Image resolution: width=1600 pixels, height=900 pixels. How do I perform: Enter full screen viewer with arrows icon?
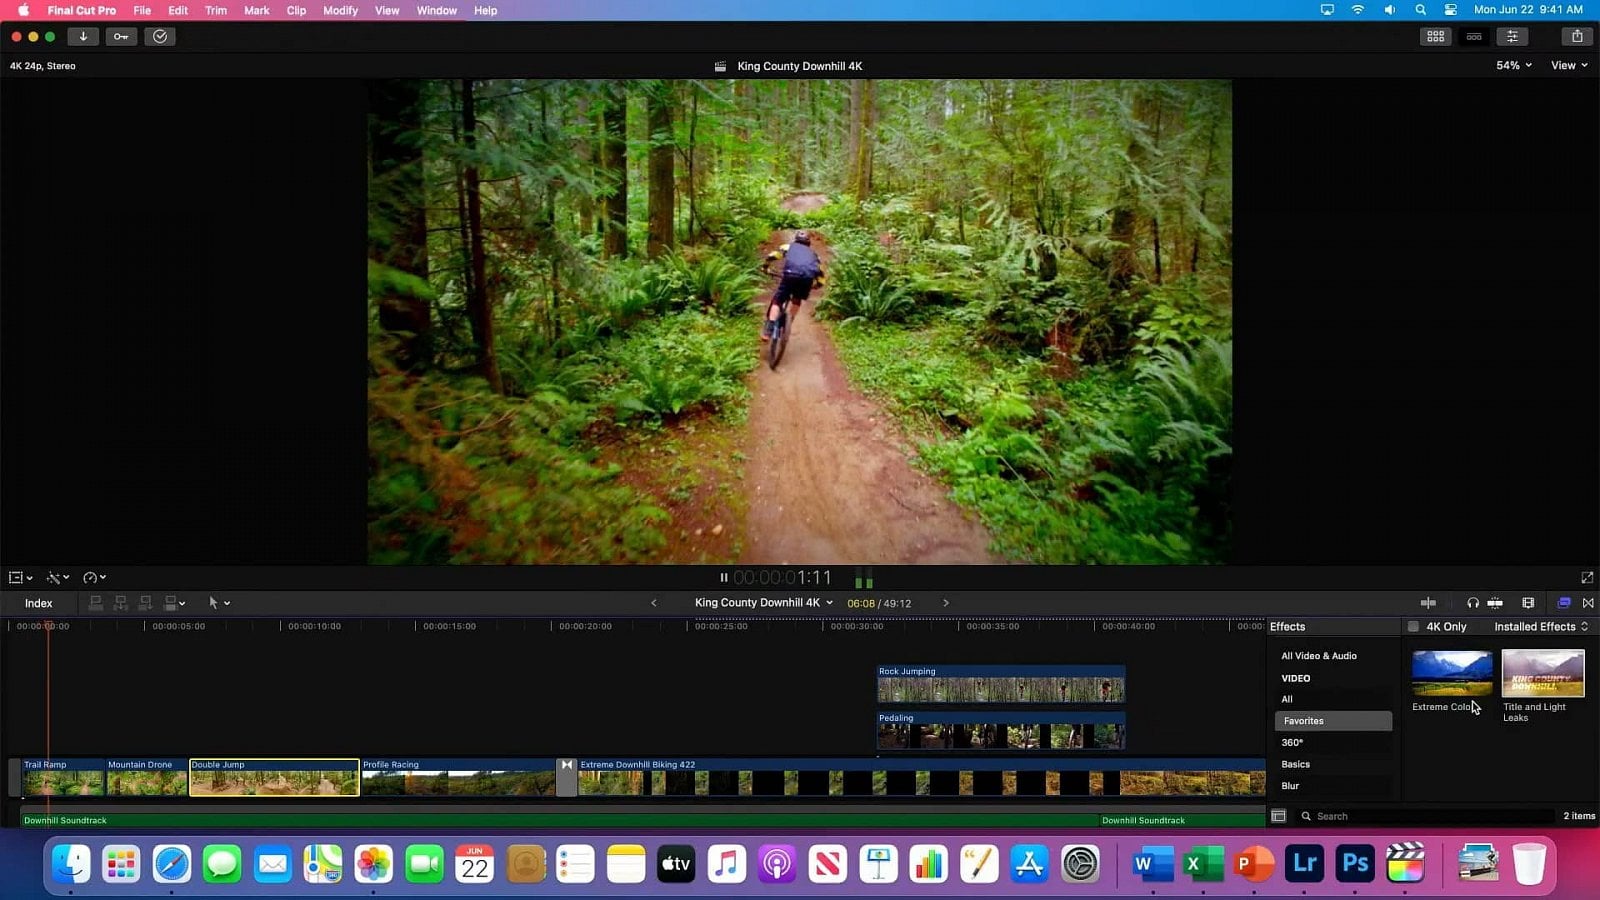tap(1587, 577)
